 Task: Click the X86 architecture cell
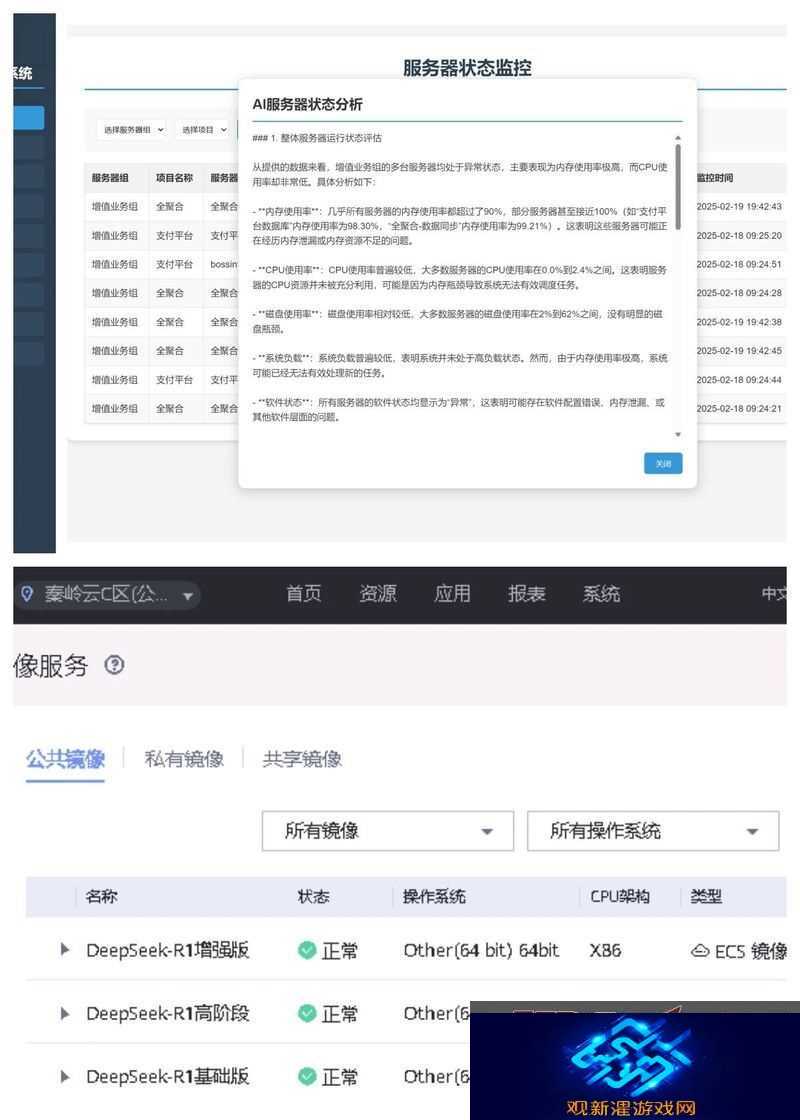pos(605,951)
